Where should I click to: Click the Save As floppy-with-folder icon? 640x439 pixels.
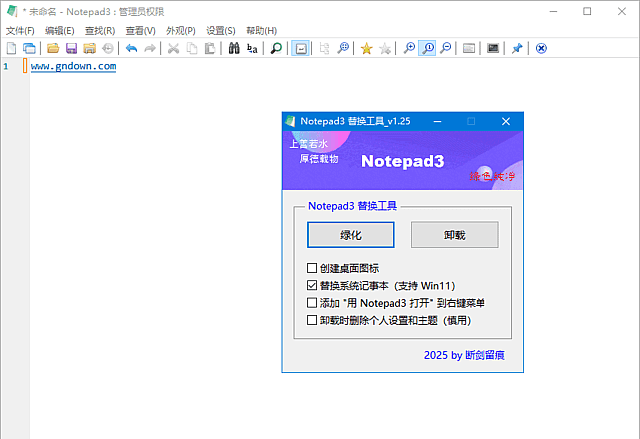pos(89,49)
